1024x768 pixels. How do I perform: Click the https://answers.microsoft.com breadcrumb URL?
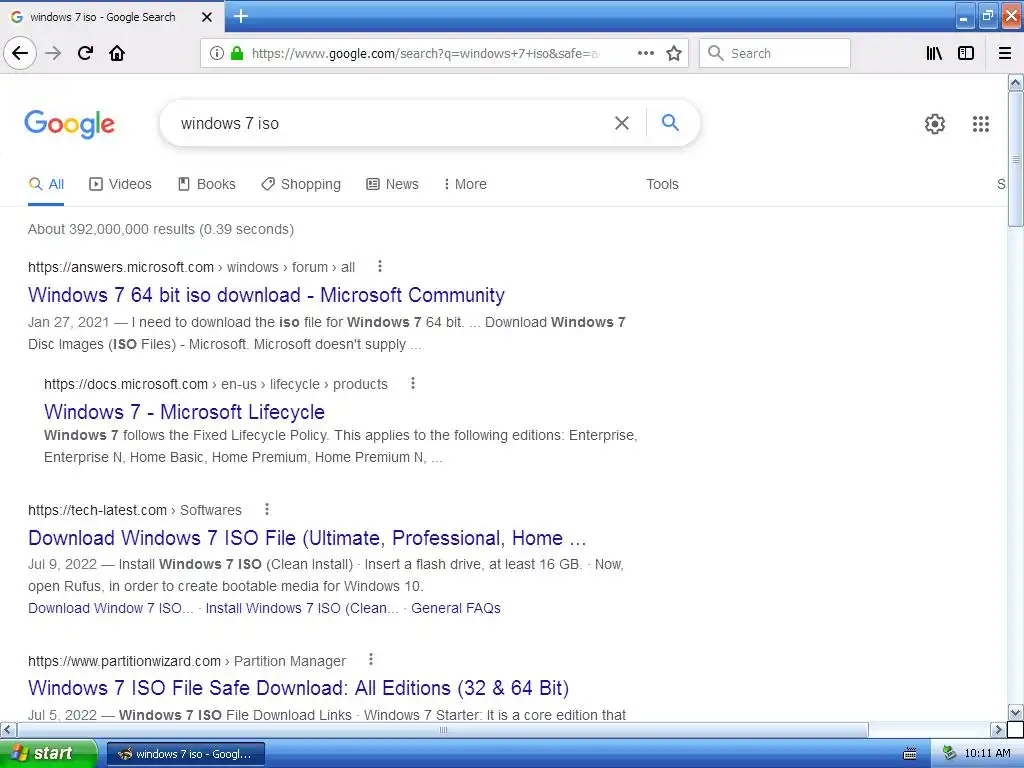click(121, 267)
